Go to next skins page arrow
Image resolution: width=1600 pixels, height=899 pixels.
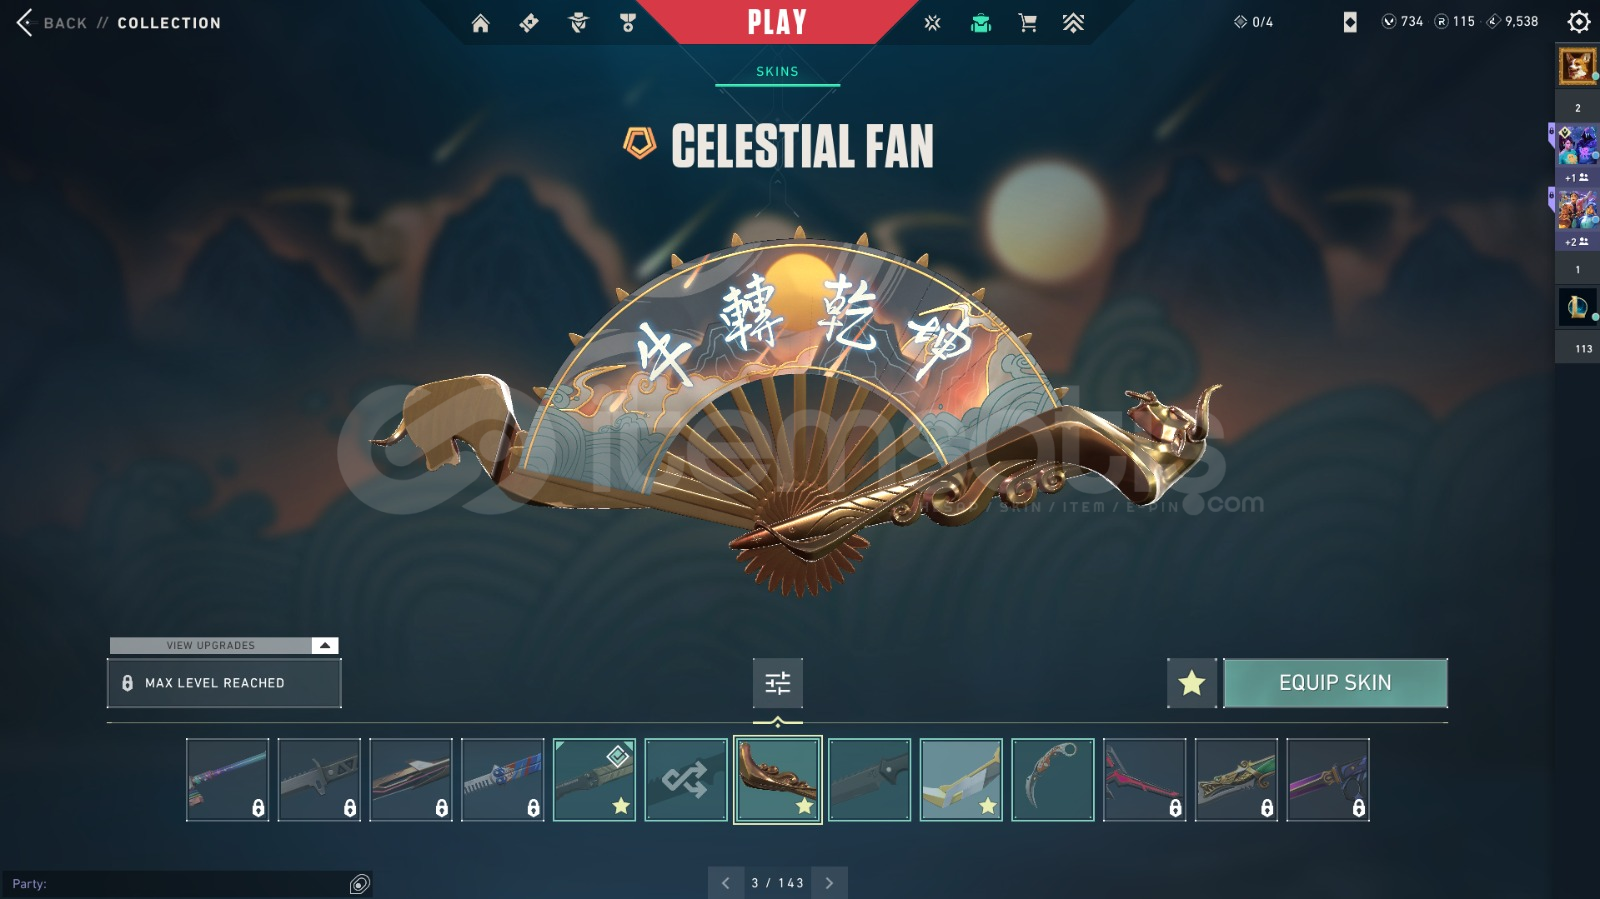[x=829, y=883]
